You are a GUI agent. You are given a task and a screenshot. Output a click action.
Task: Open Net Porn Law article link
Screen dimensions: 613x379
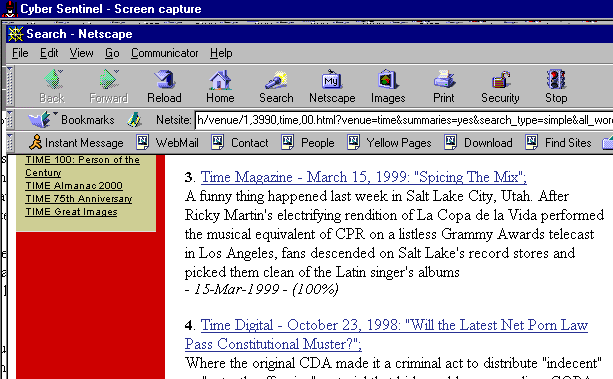tap(387, 334)
